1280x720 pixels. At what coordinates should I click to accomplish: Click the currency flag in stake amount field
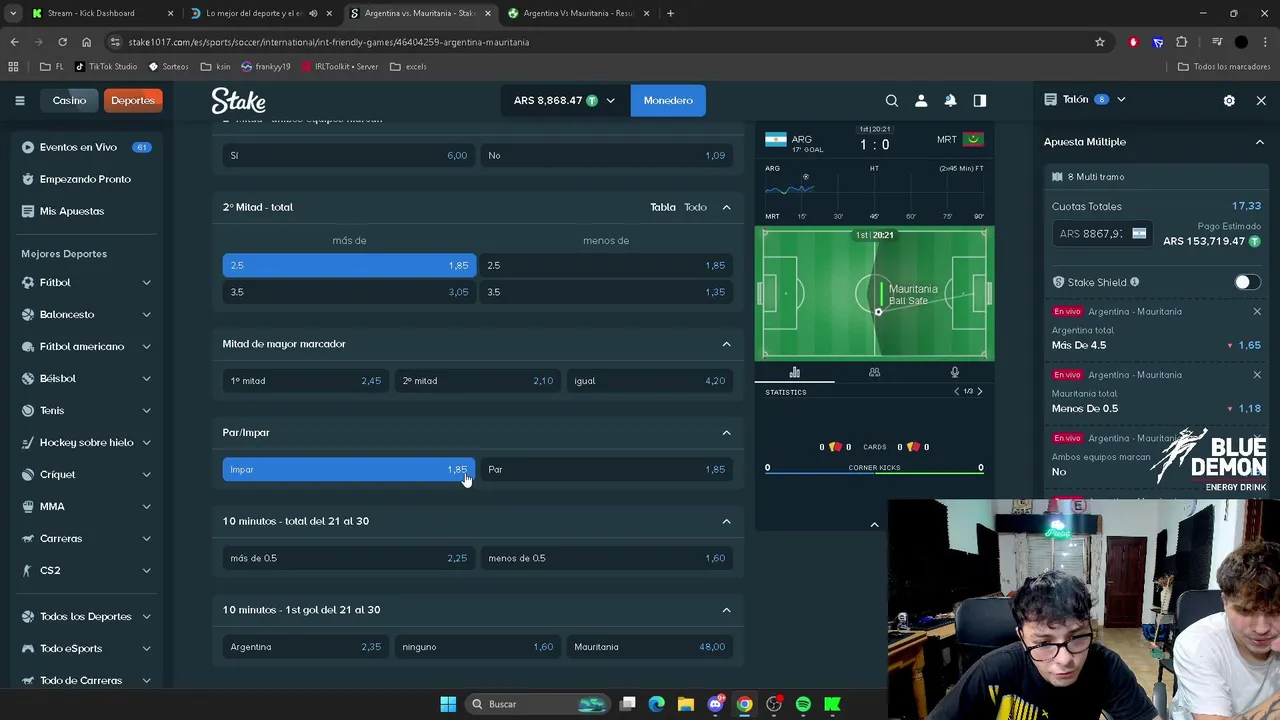pyautogui.click(x=1139, y=233)
